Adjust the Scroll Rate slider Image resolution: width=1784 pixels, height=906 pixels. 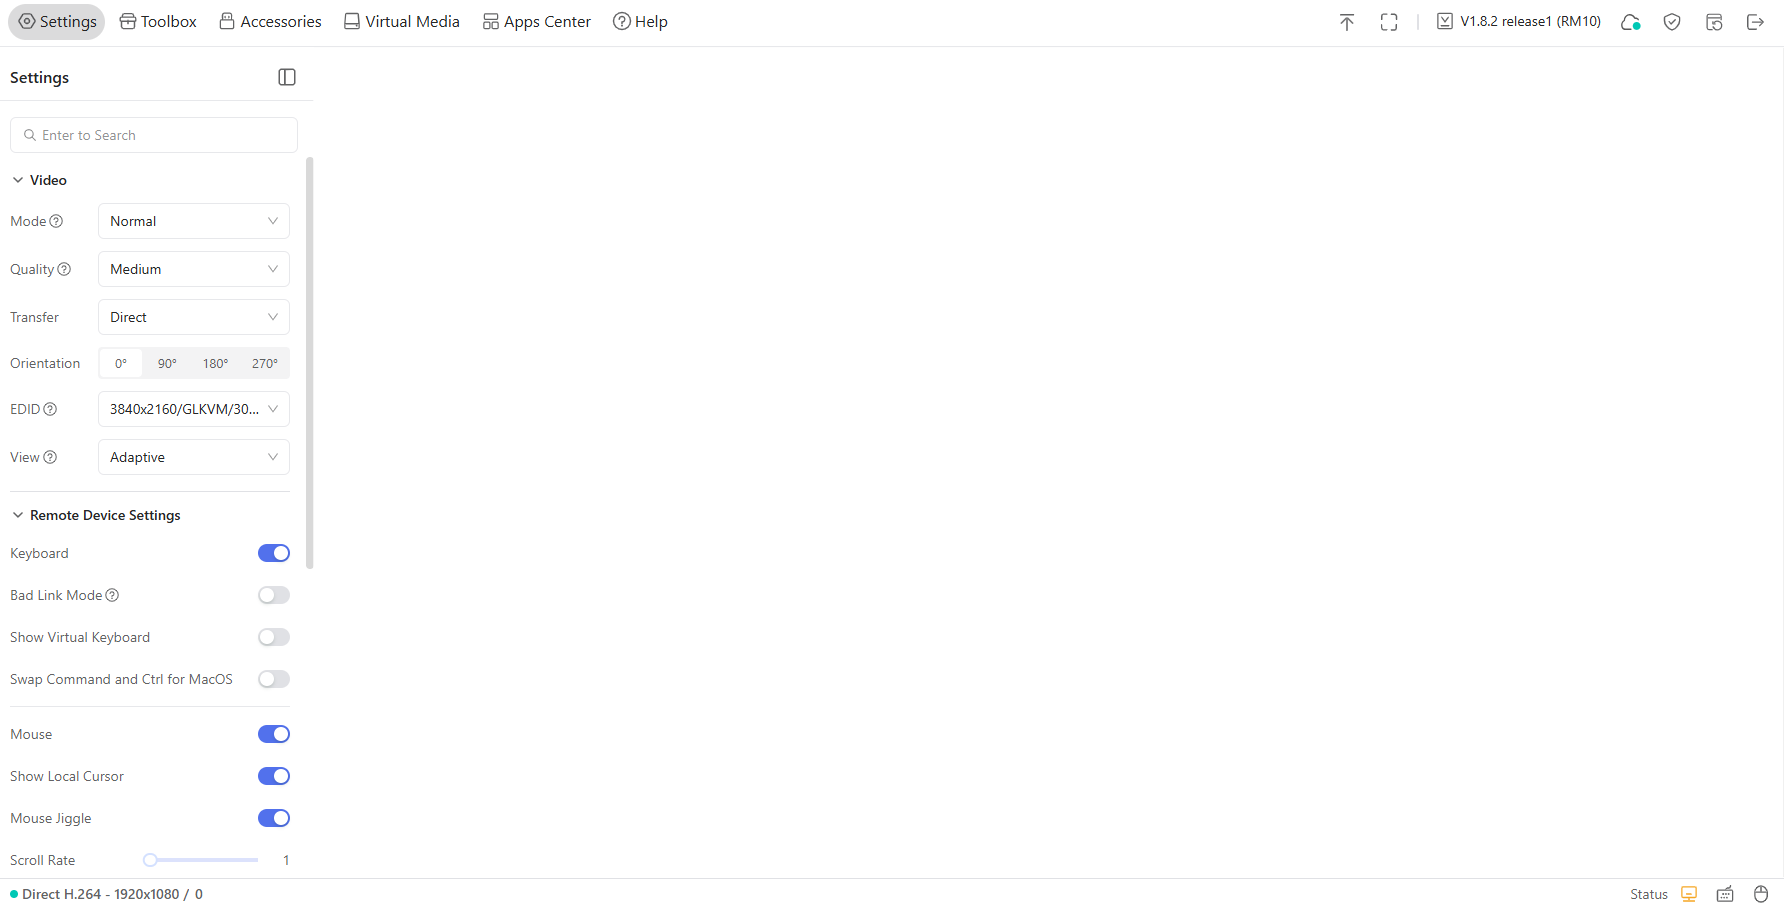(149, 859)
